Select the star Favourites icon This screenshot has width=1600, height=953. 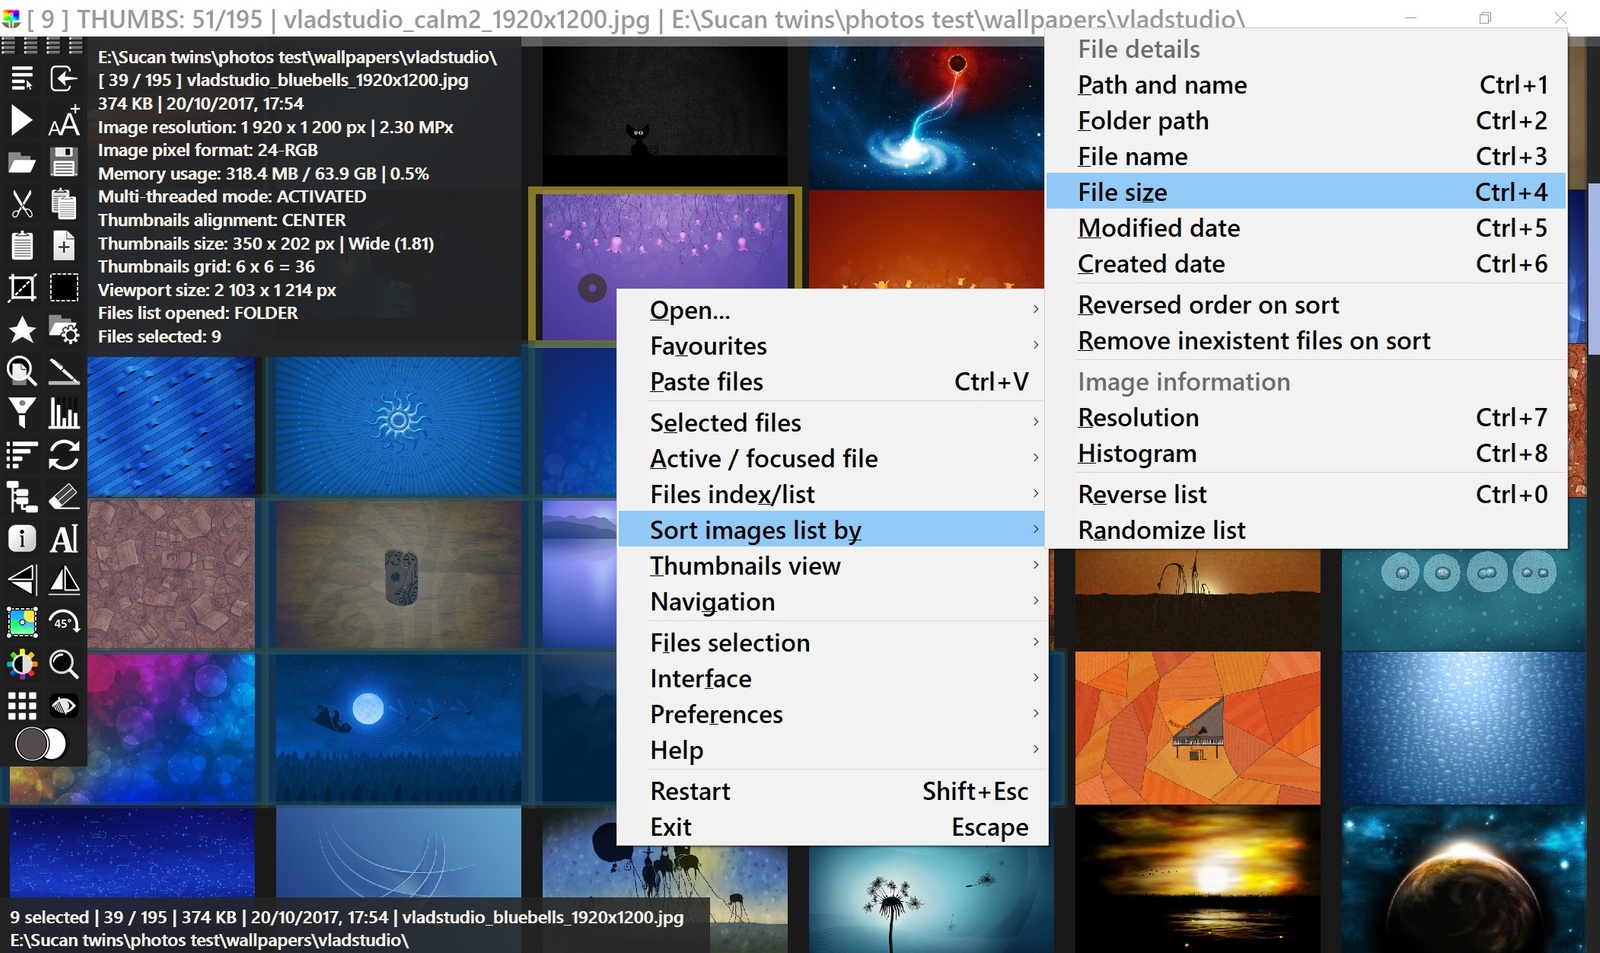[20, 330]
